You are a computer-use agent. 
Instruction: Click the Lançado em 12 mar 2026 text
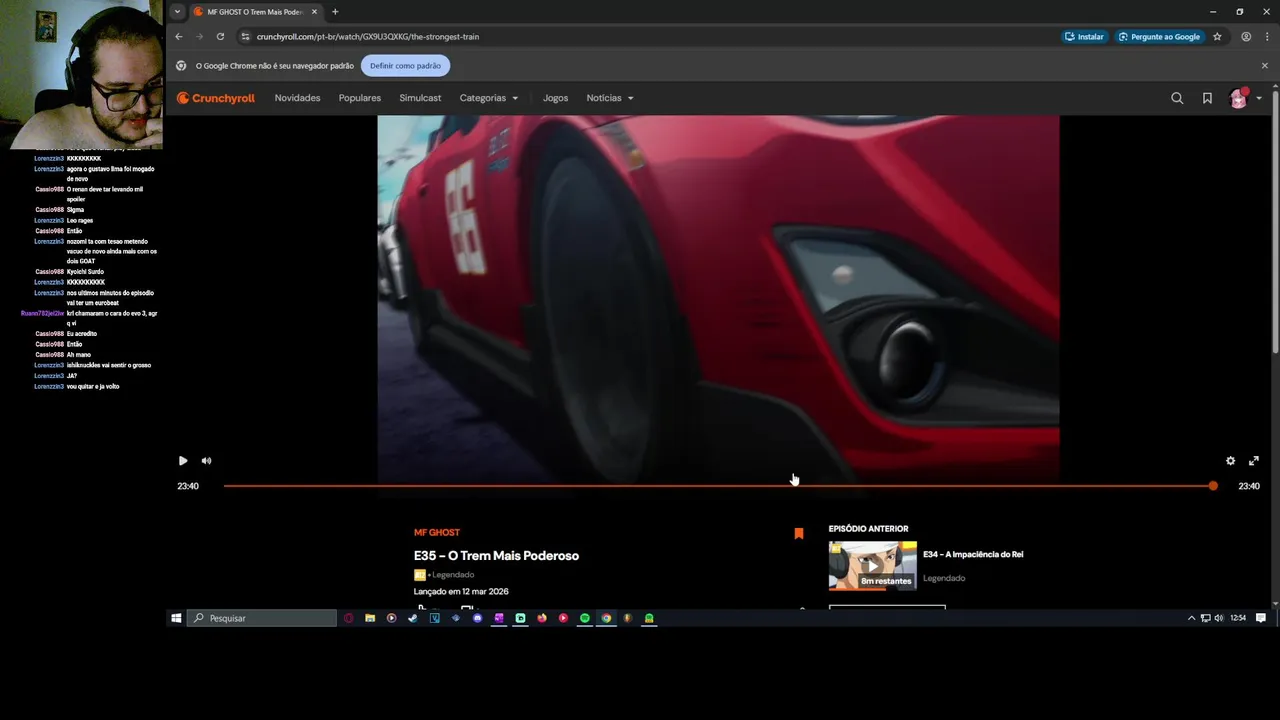coord(461,592)
